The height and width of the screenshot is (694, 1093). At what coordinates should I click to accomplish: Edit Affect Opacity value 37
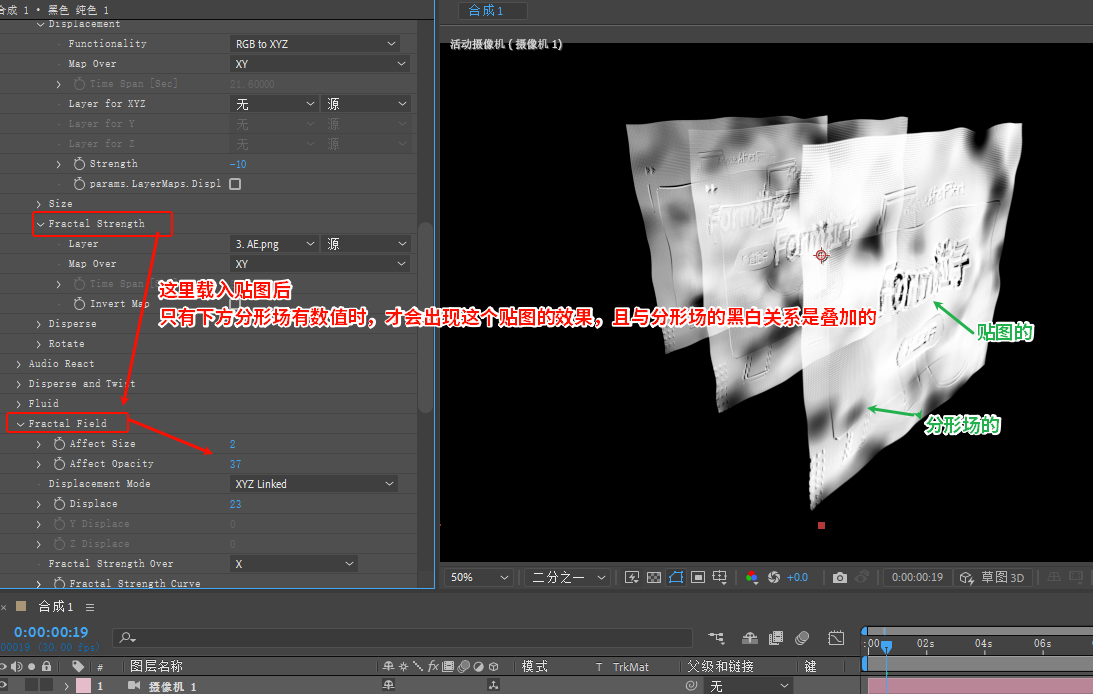click(x=236, y=464)
